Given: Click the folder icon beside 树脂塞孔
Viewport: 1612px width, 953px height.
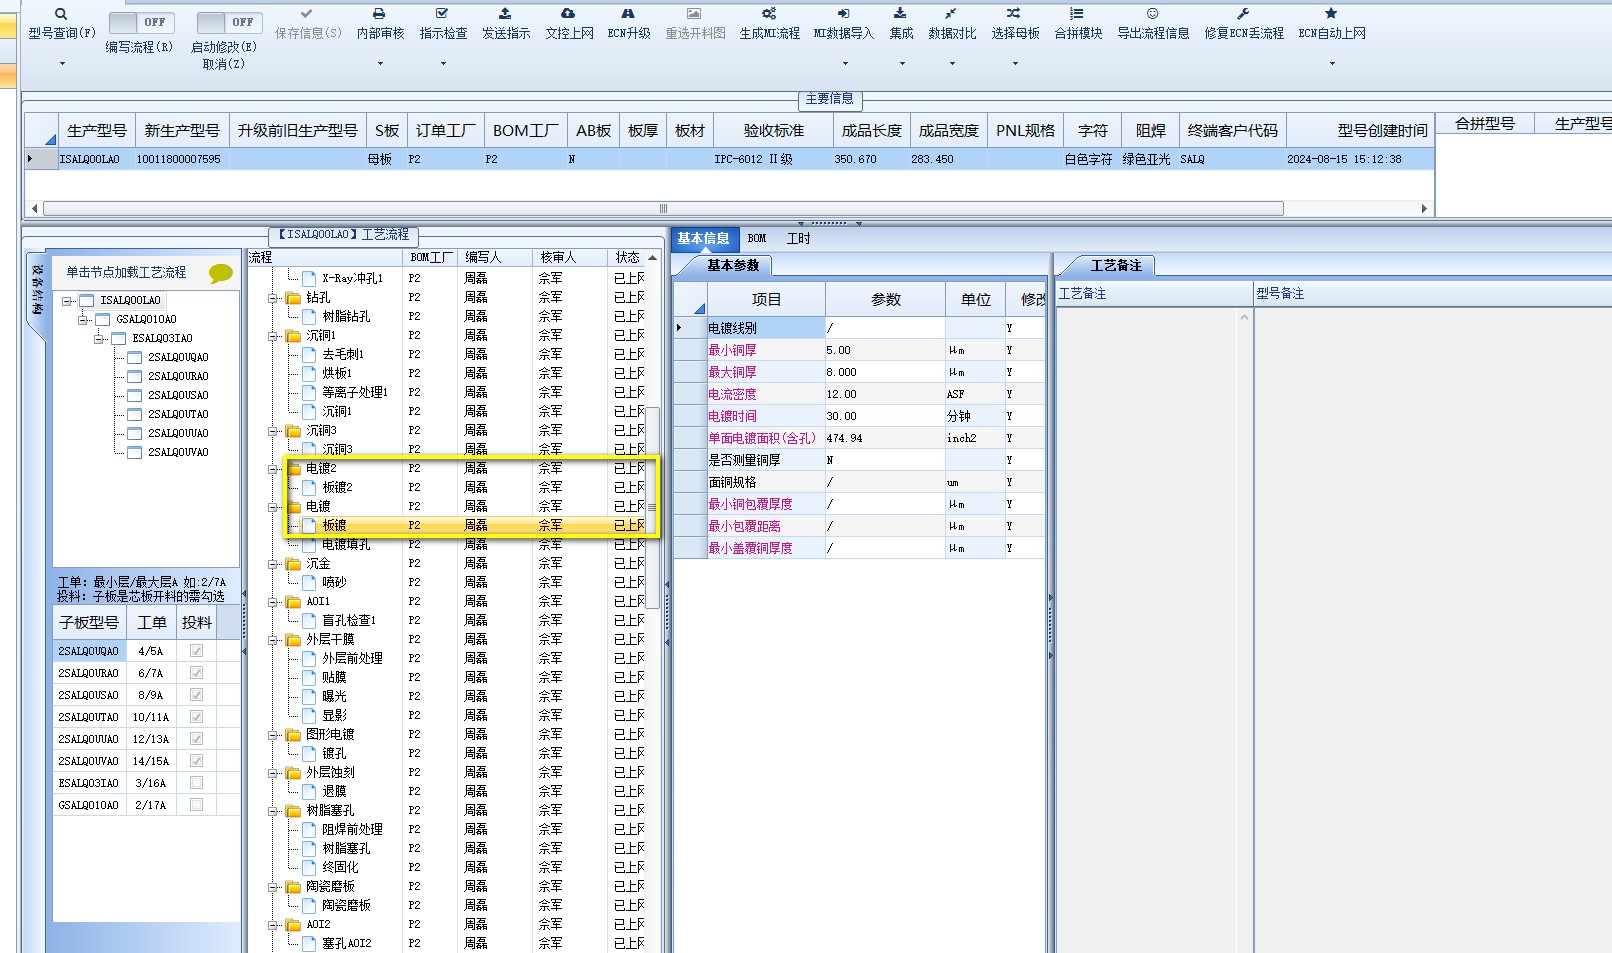Looking at the screenshot, I should [x=294, y=811].
